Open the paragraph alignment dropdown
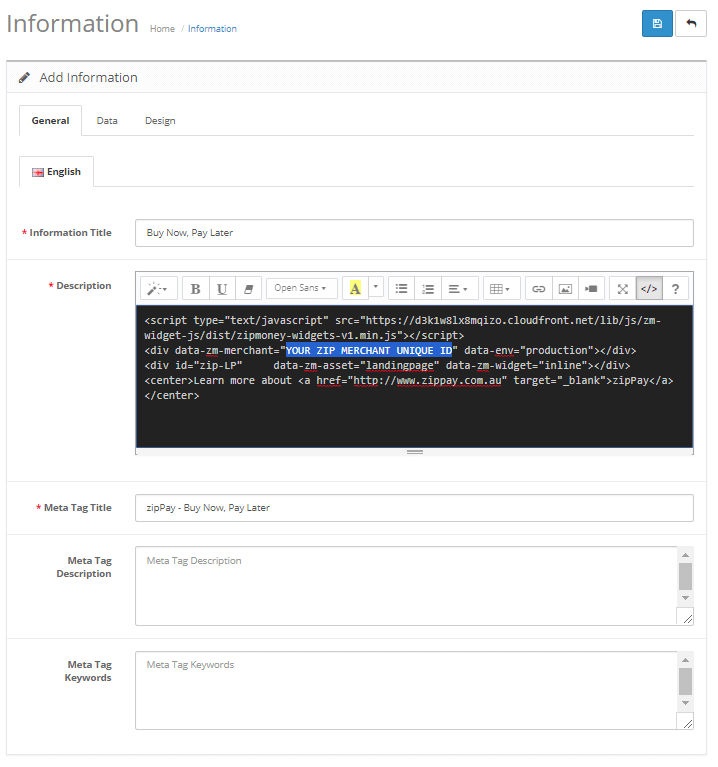 click(458, 289)
